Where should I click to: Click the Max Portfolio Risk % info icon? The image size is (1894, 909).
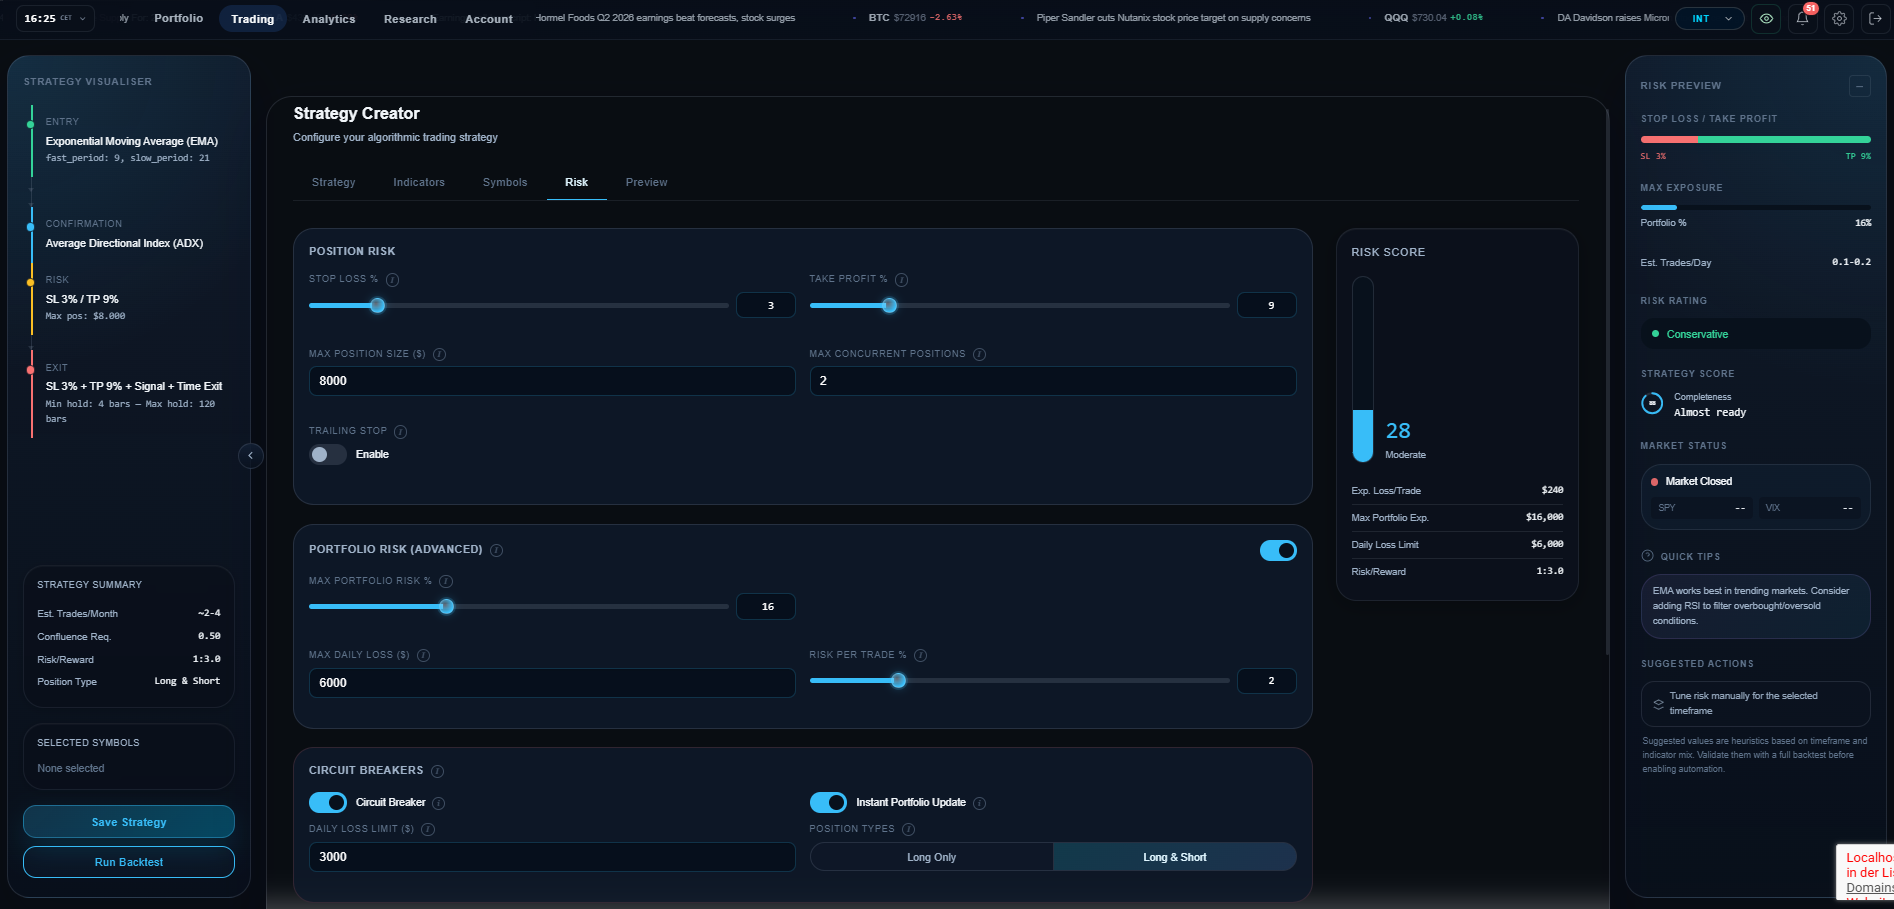tap(447, 581)
